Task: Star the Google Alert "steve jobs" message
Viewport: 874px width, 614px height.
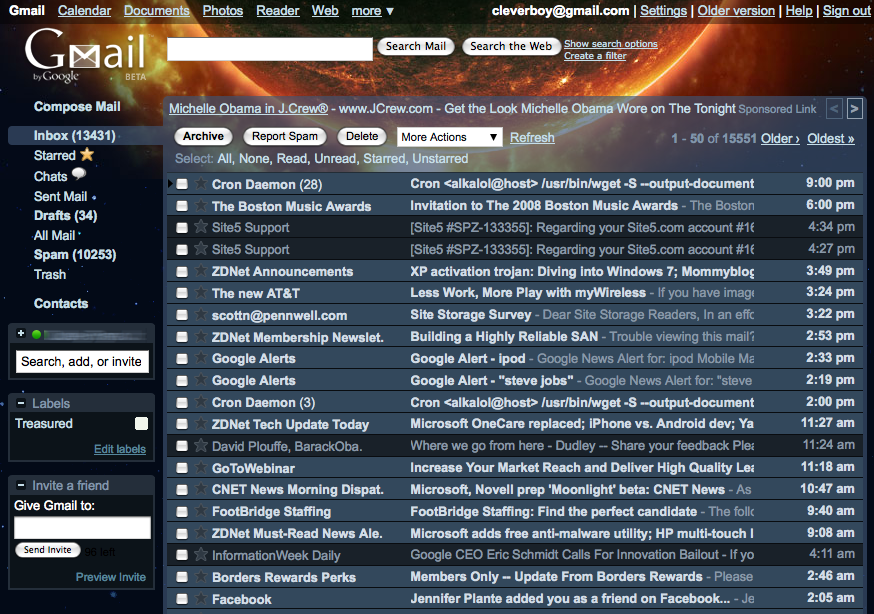Action: click(x=201, y=380)
